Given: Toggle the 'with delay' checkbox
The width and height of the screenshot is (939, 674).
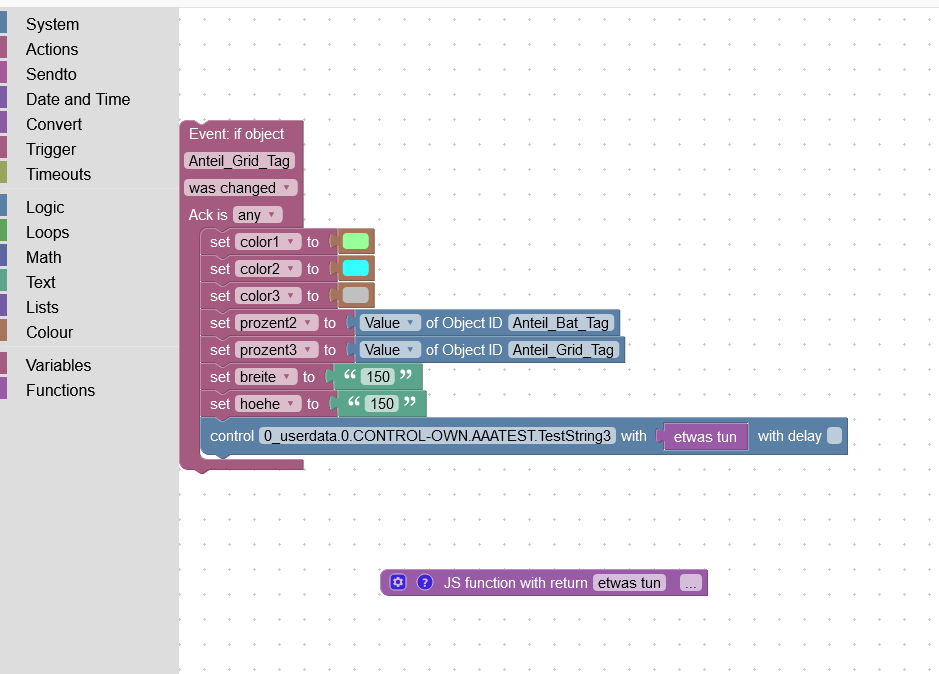Looking at the screenshot, I should pyautogui.click(x=834, y=436).
